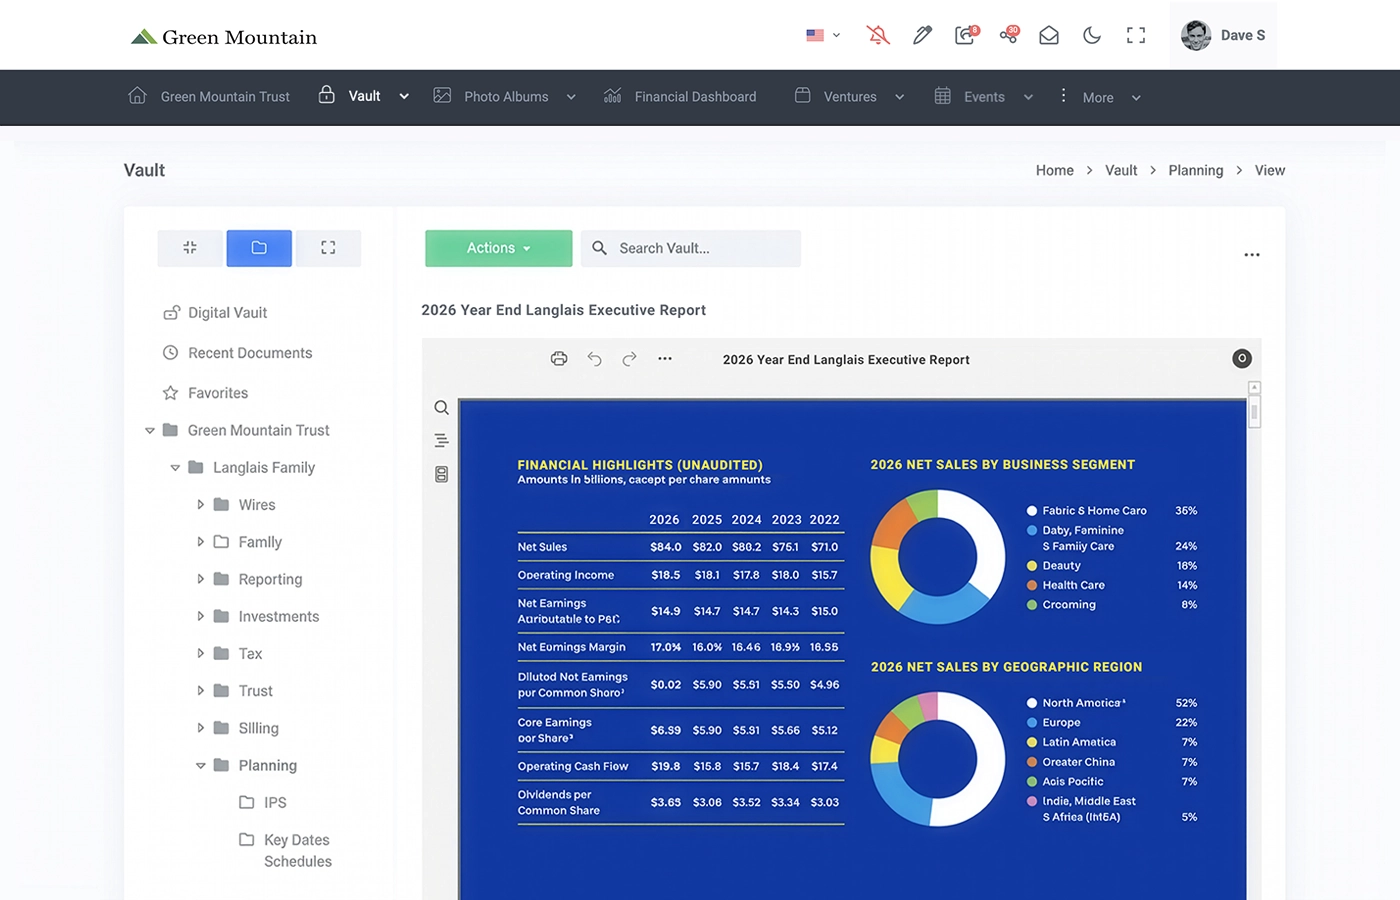Open Dave S user profile menu
The image size is (1400, 900).
pyautogui.click(x=1223, y=35)
